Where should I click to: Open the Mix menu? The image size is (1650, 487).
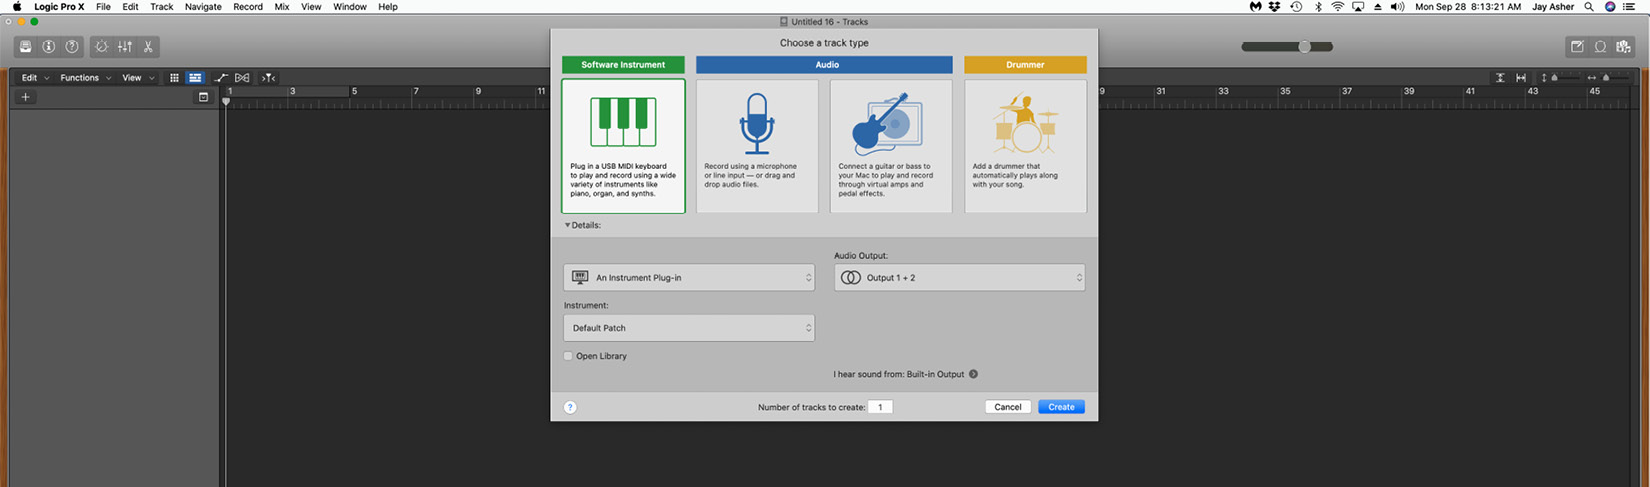pos(282,7)
